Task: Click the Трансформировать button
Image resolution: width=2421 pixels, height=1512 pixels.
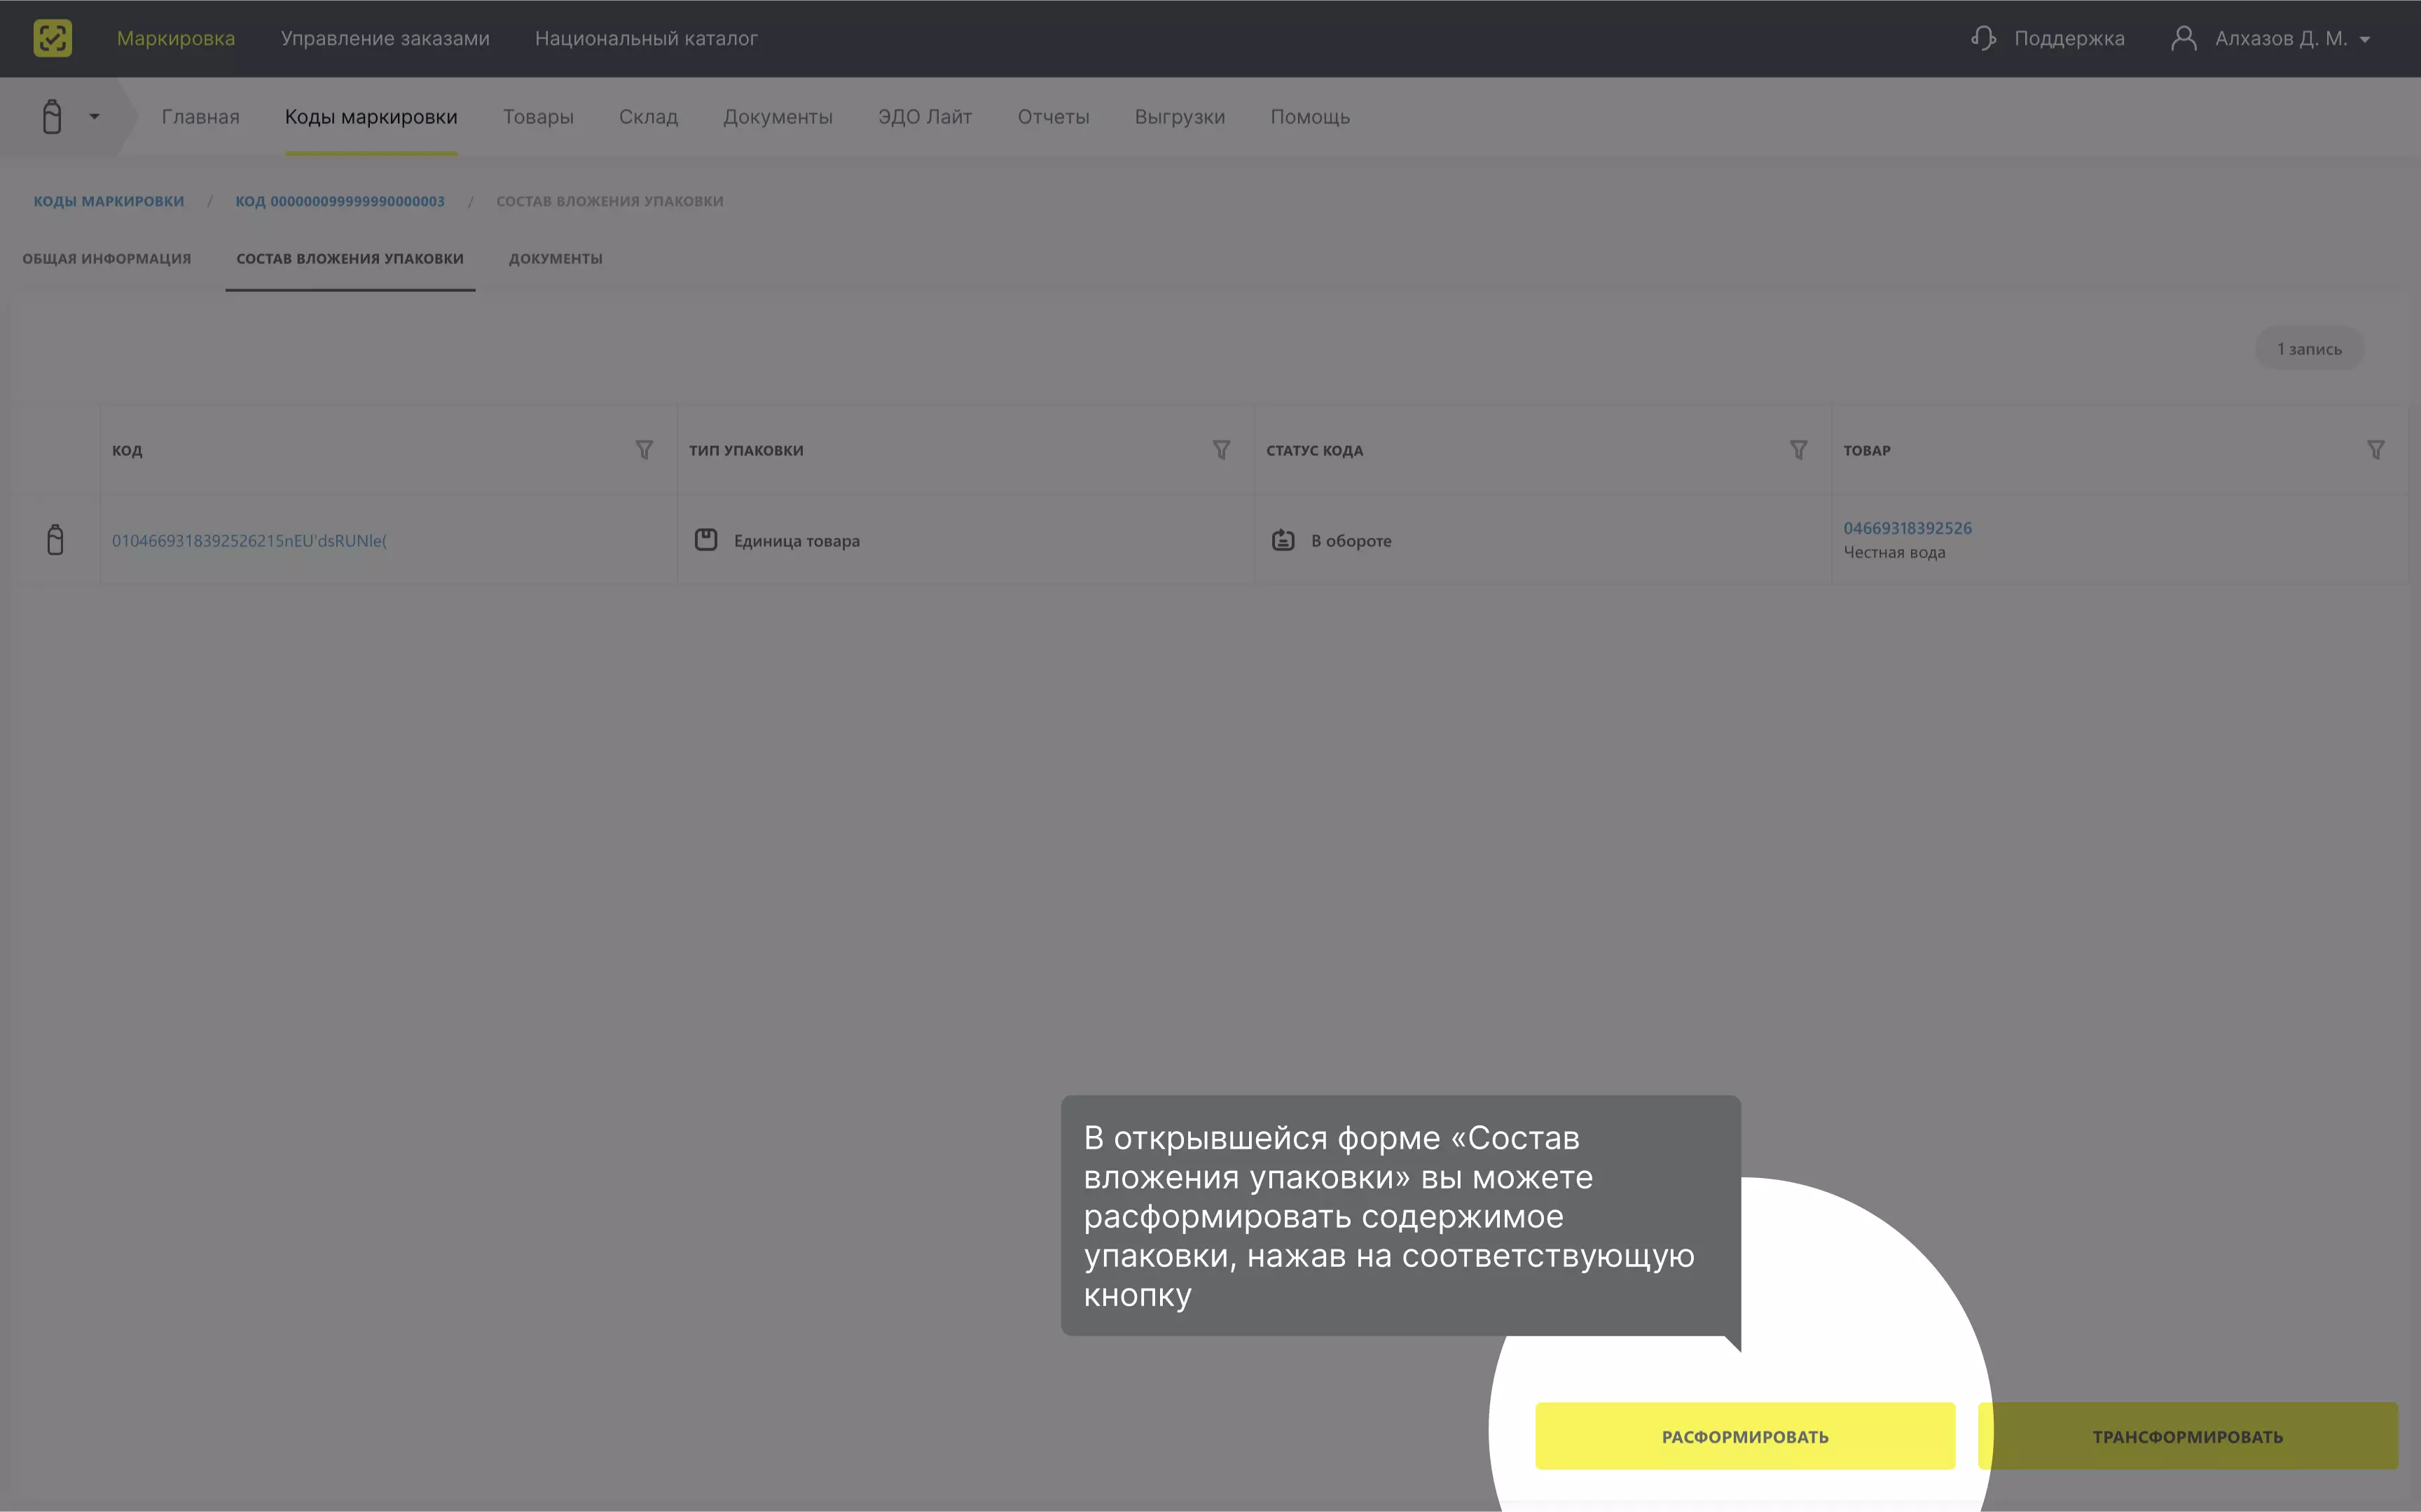Action: tap(2187, 1436)
